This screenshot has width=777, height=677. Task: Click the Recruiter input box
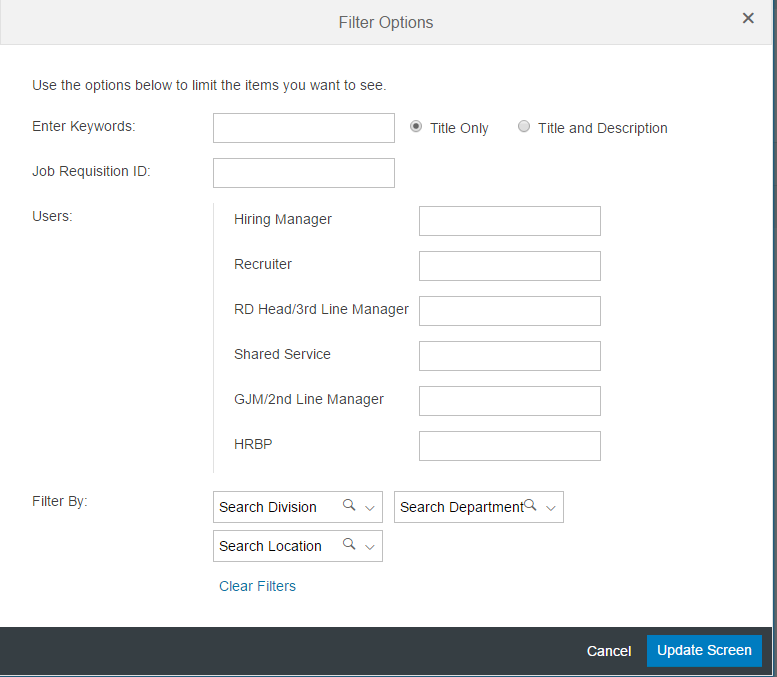[510, 266]
